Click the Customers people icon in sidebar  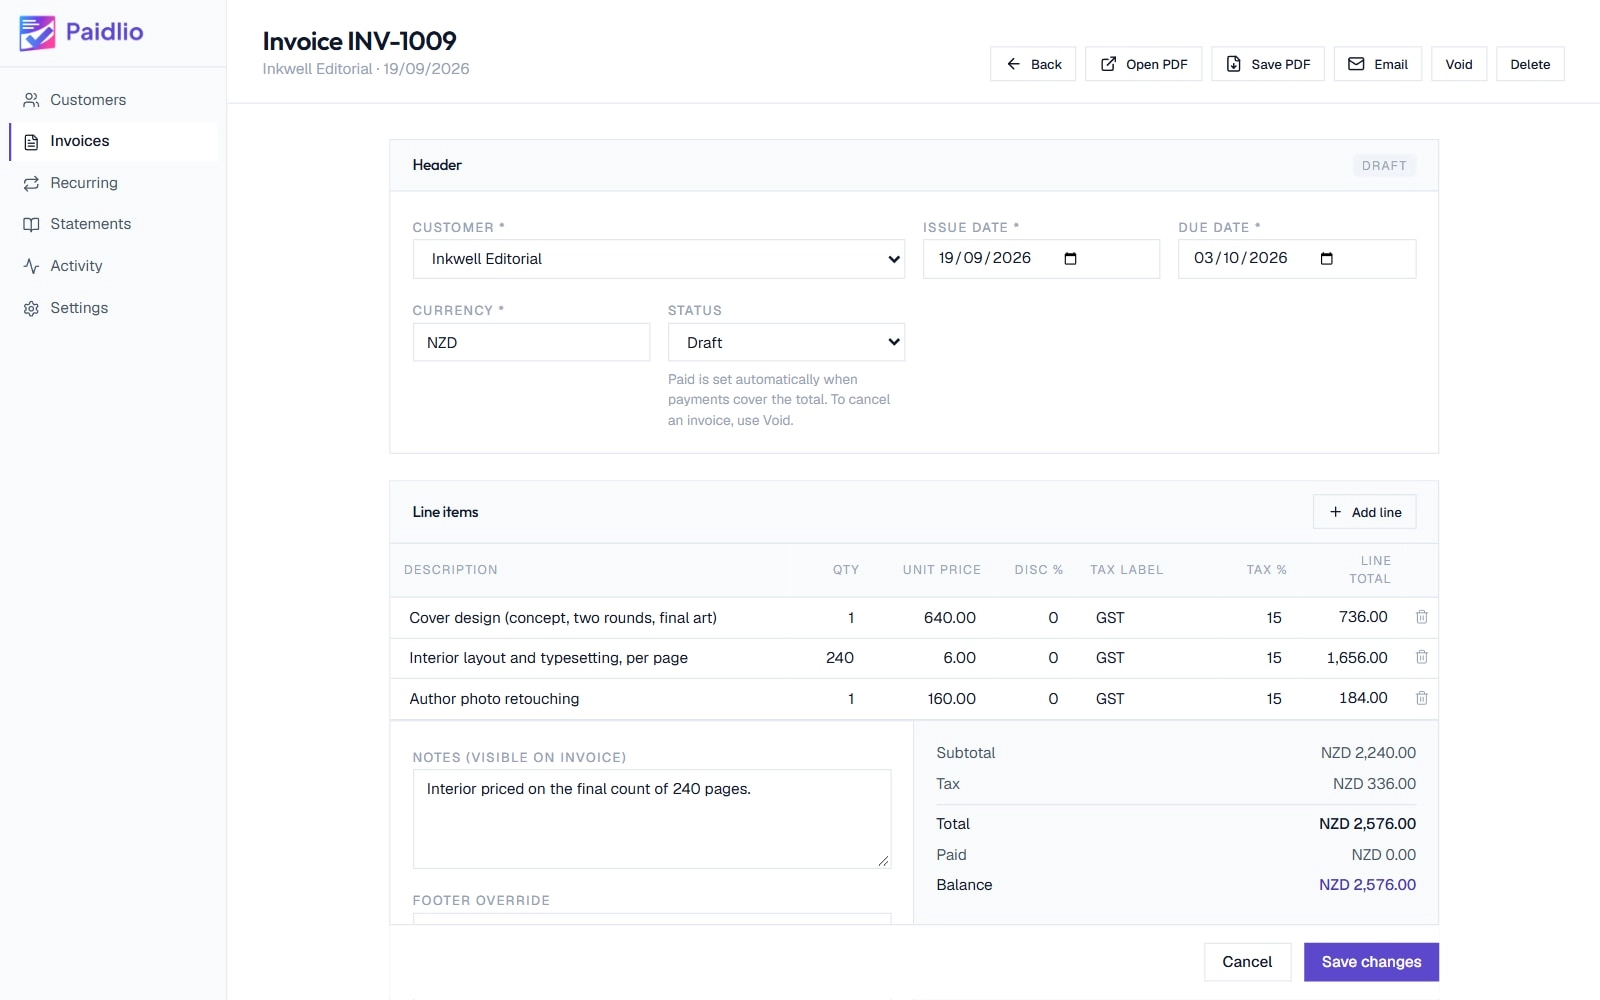[x=31, y=100]
